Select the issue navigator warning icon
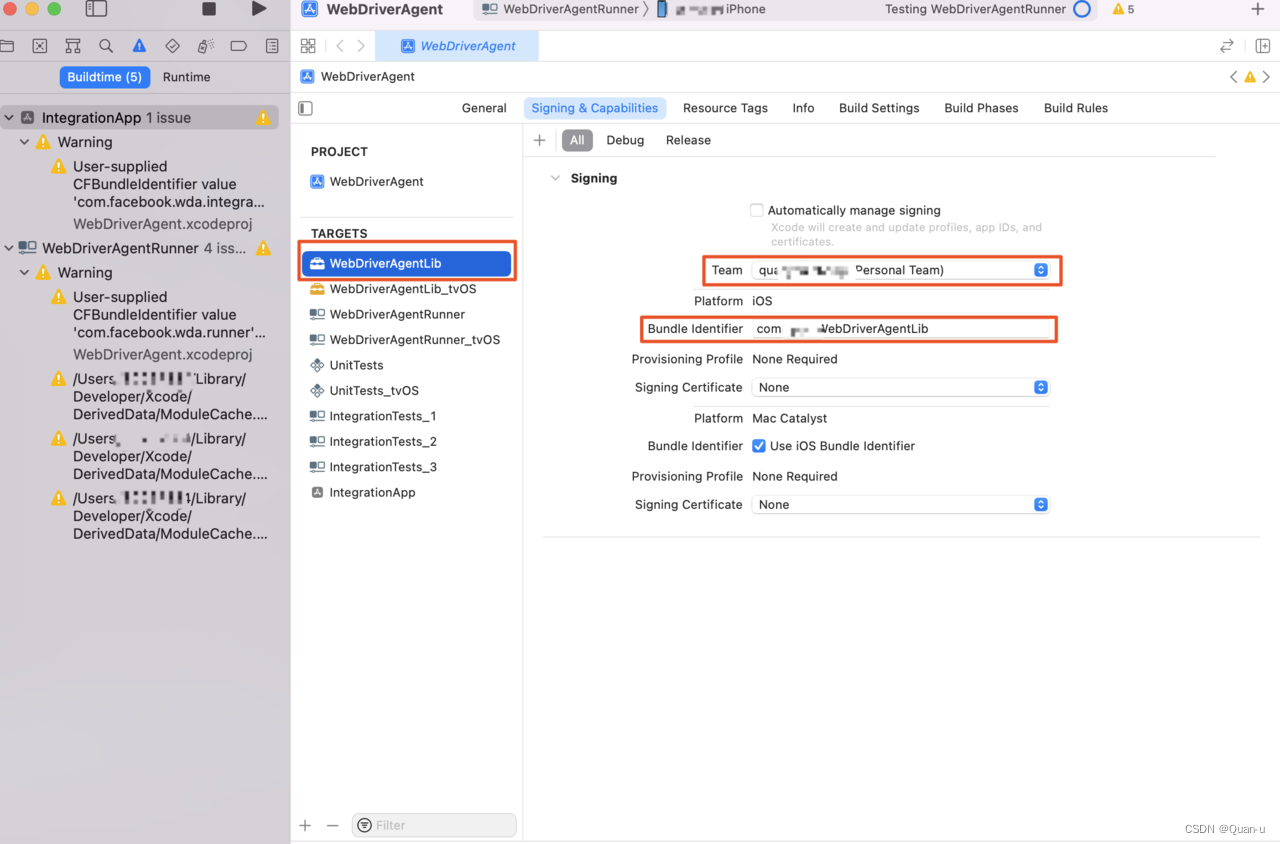1280x844 pixels. [x=139, y=46]
